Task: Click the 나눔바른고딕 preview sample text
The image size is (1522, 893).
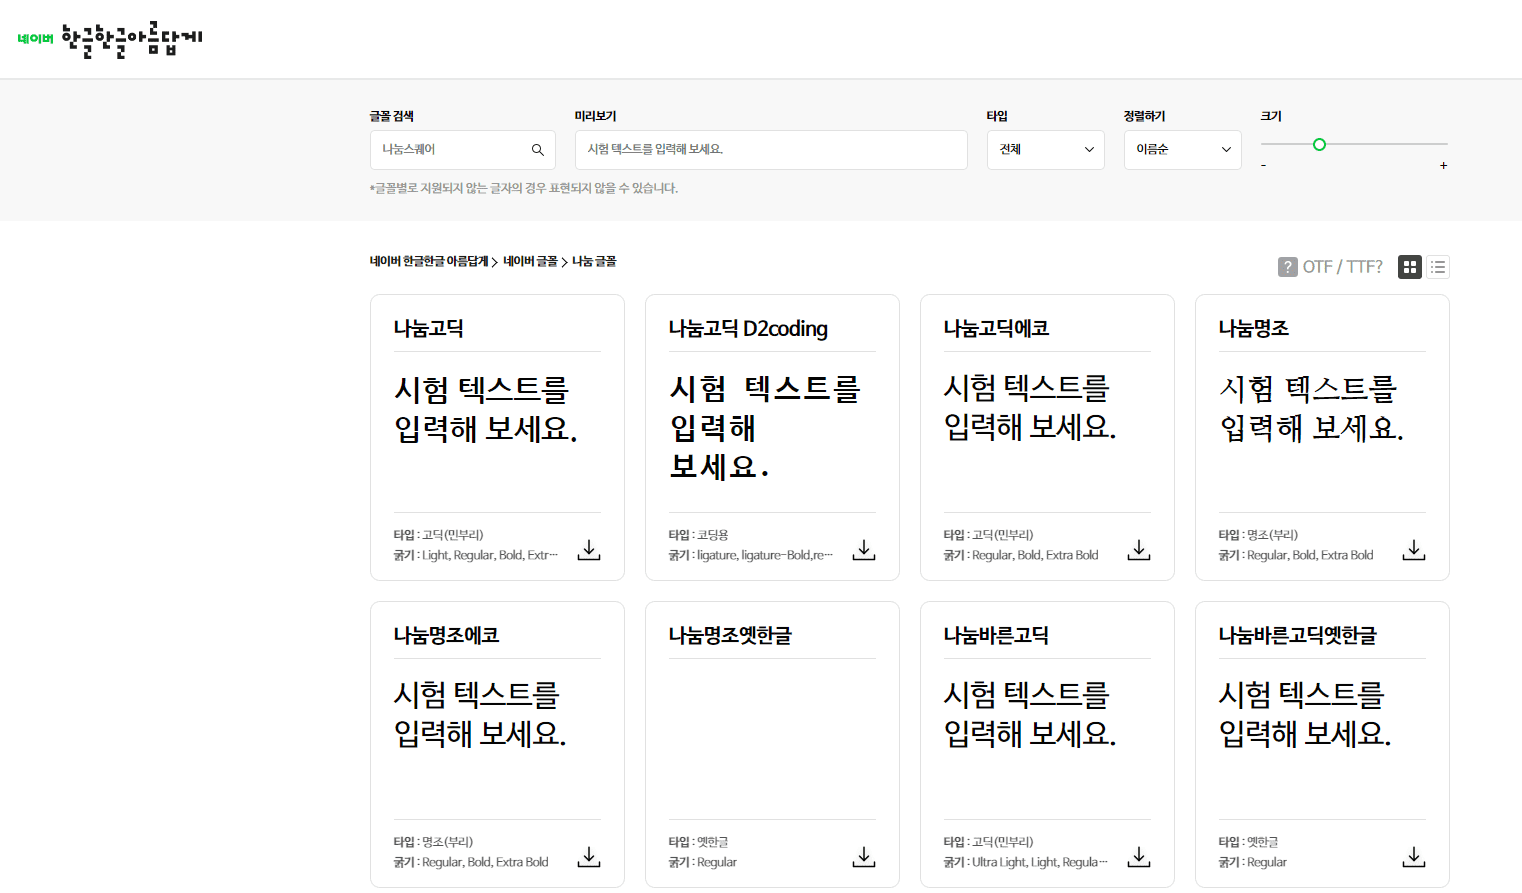Action: [1030, 714]
